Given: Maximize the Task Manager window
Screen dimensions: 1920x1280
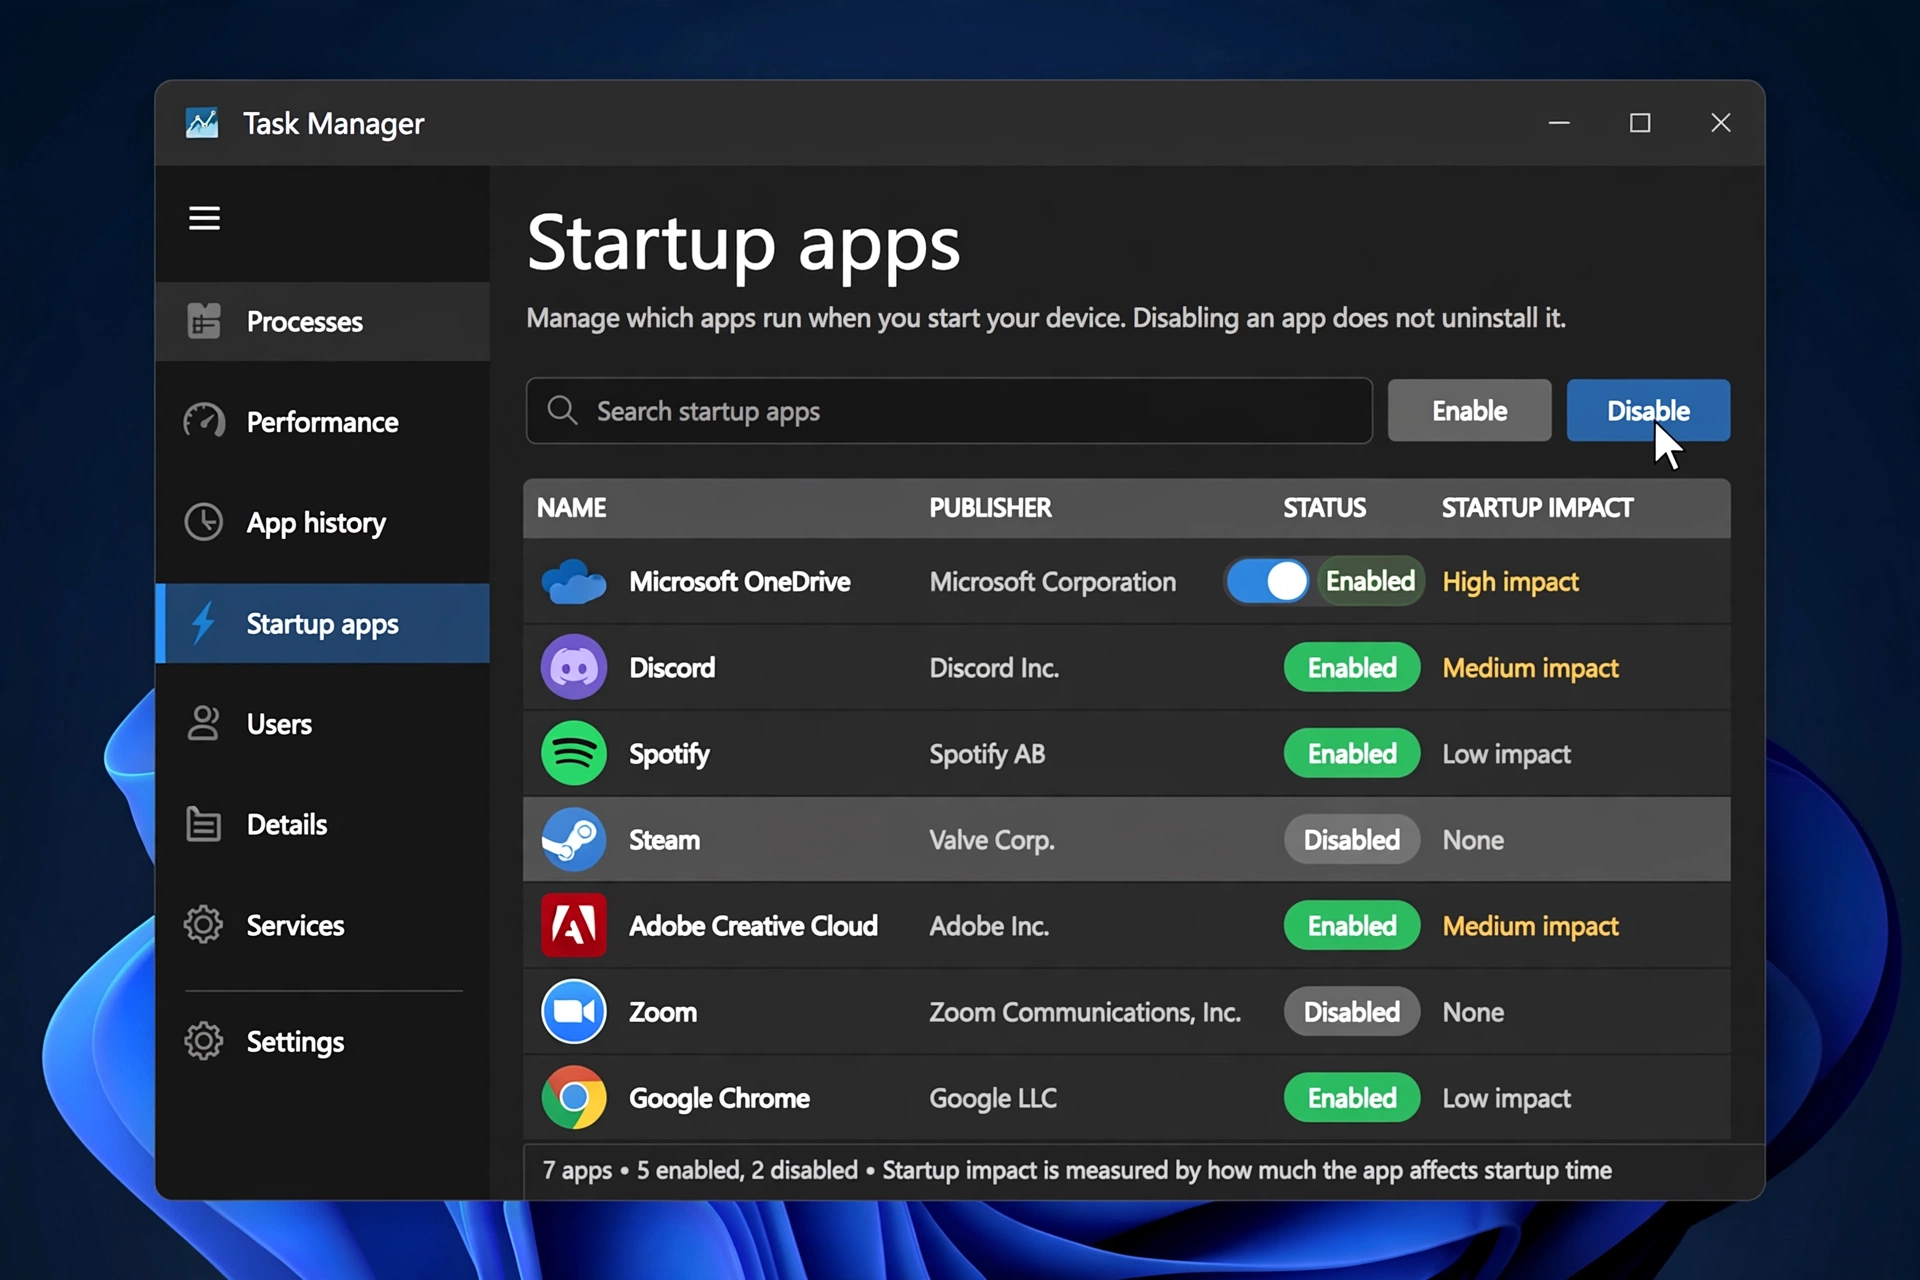Looking at the screenshot, I should pos(1640,123).
